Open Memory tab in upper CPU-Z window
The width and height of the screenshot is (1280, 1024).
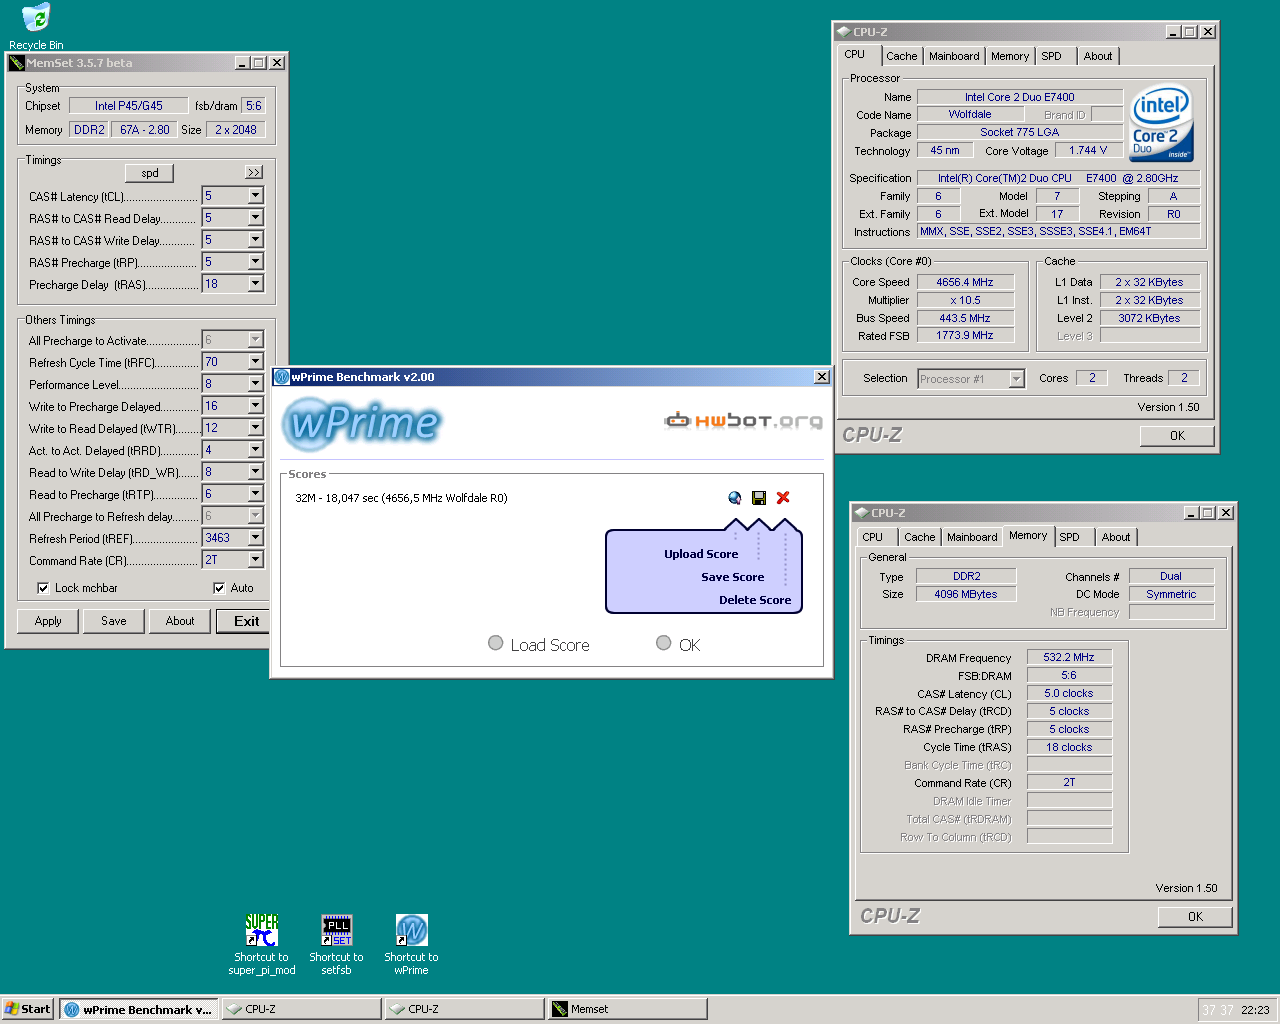click(x=1010, y=57)
